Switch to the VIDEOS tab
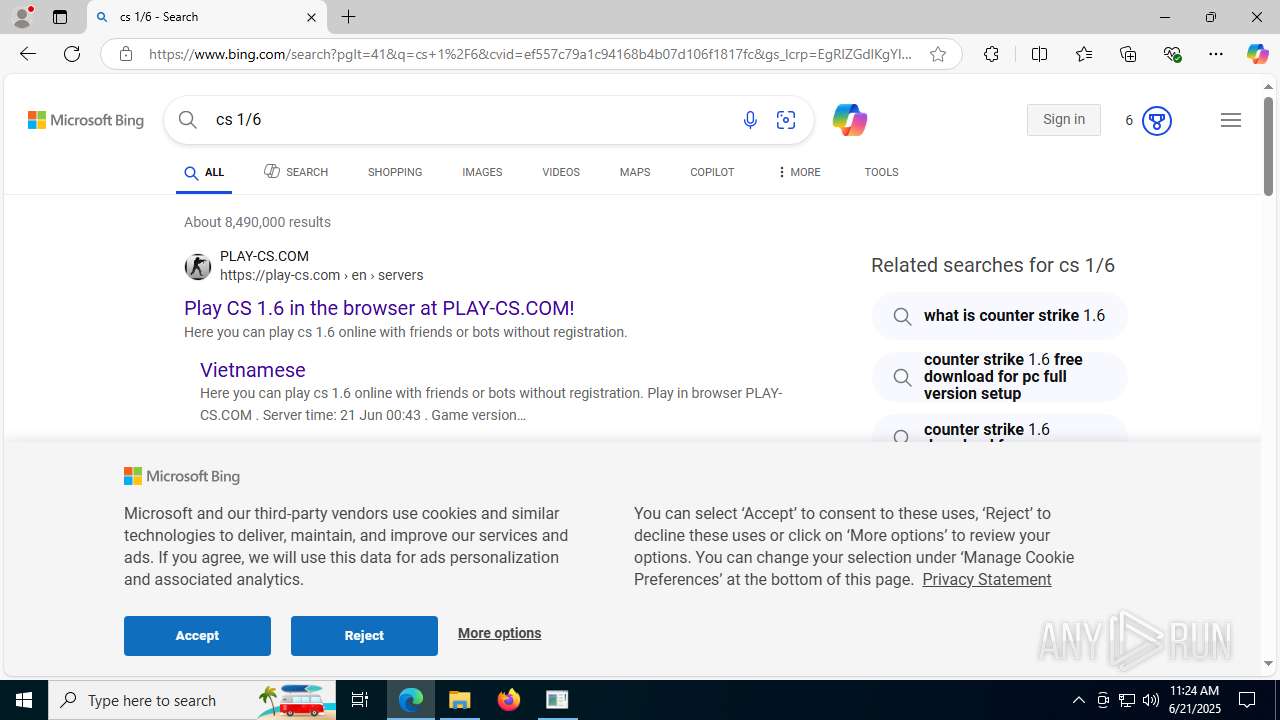Image resolution: width=1280 pixels, height=720 pixels. (561, 172)
